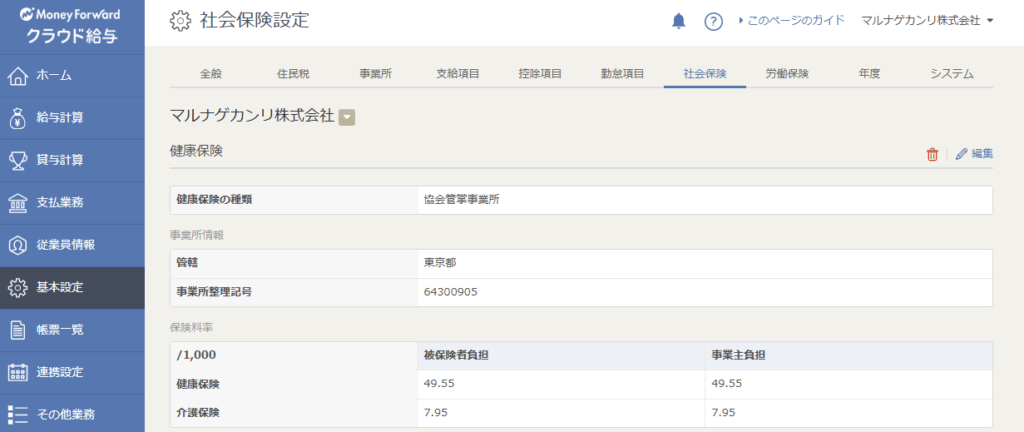The height and width of the screenshot is (432, 1024).
Task: Open 連携設定 in the sidebar
Action: pos(59,373)
